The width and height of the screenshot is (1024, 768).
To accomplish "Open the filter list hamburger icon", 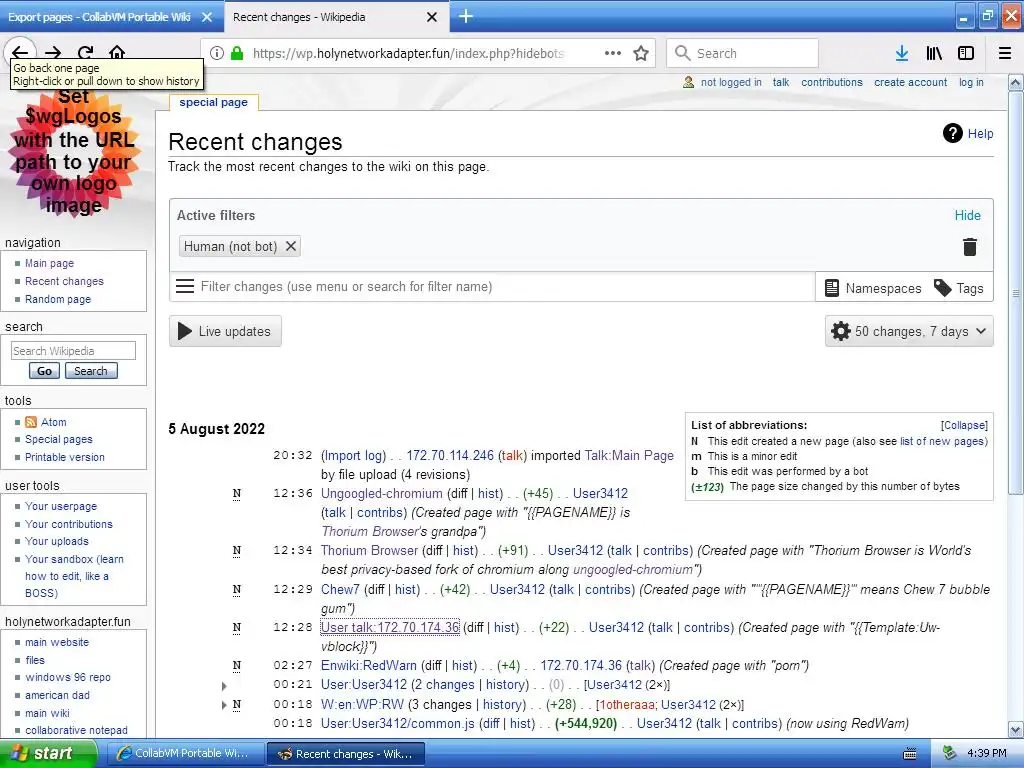I will pos(185,286).
